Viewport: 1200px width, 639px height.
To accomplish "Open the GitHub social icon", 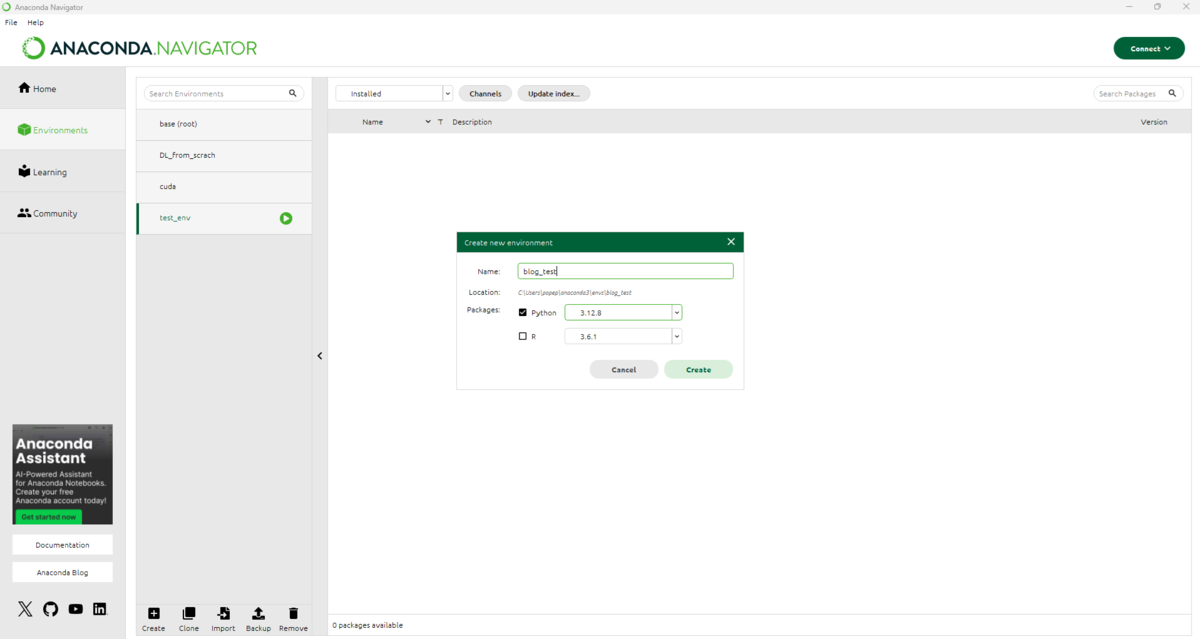I will pos(50,609).
